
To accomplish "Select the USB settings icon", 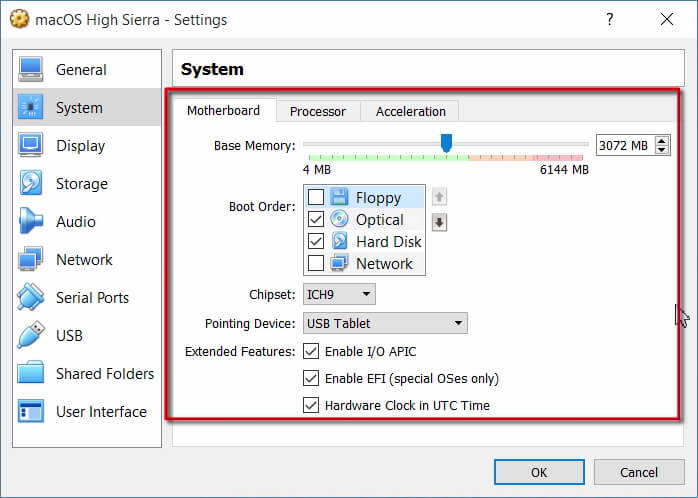I will click(x=31, y=336).
